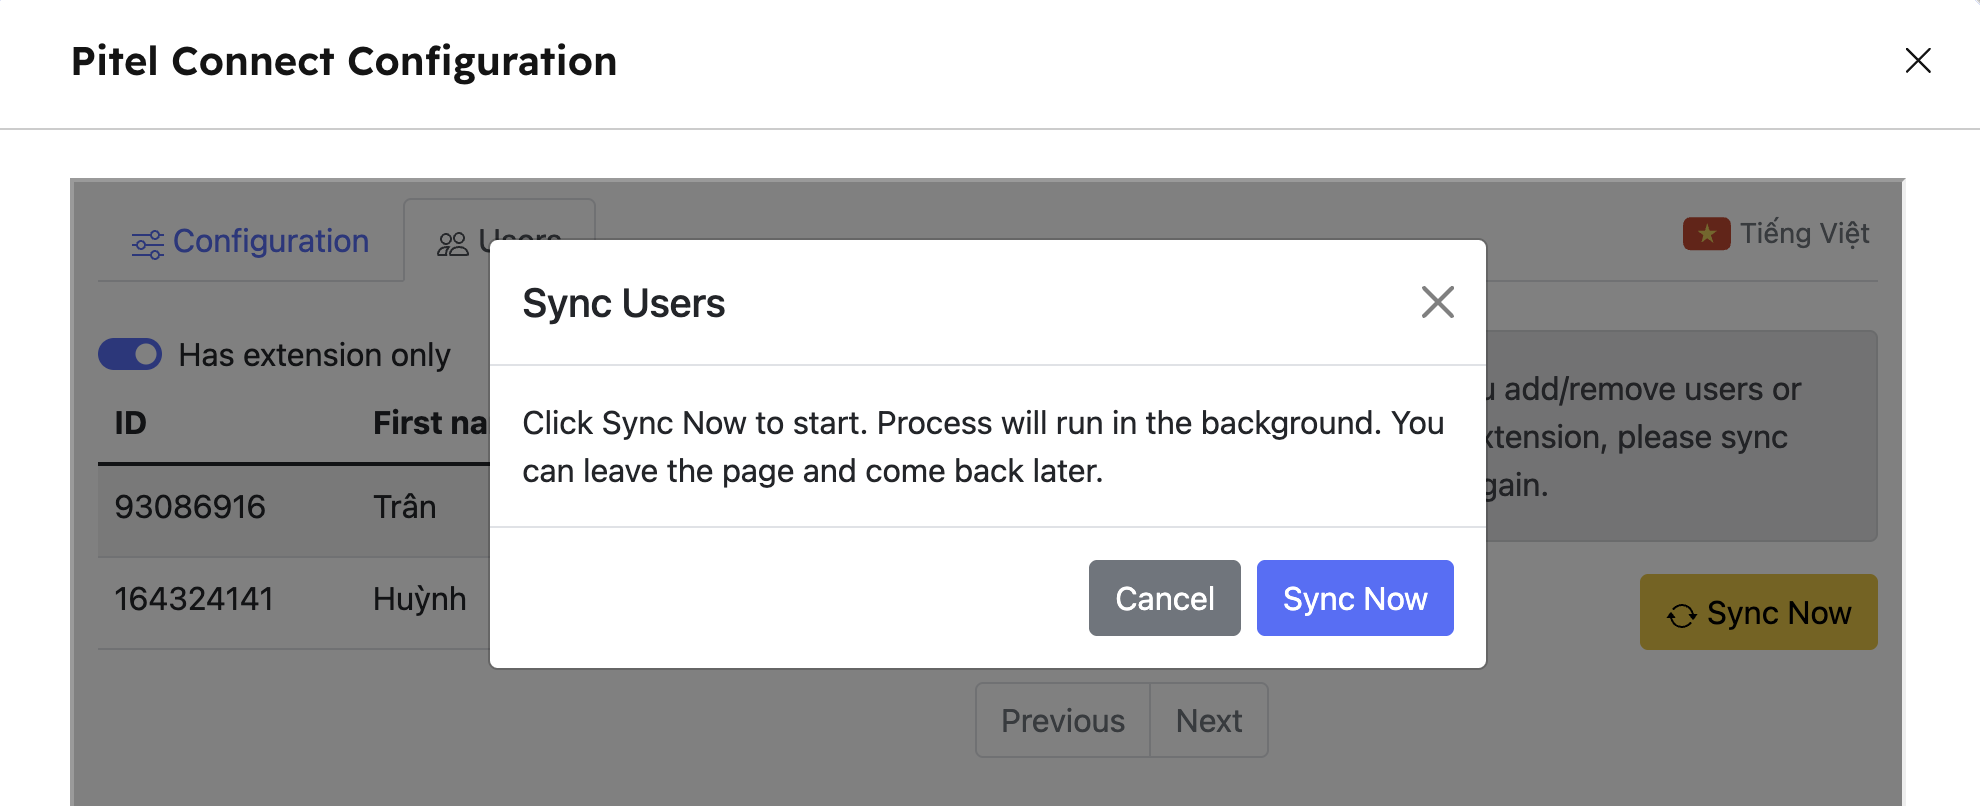Click the sync arrows icon on yellow button
The height and width of the screenshot is (806, 1980).
coord(1682,615)
